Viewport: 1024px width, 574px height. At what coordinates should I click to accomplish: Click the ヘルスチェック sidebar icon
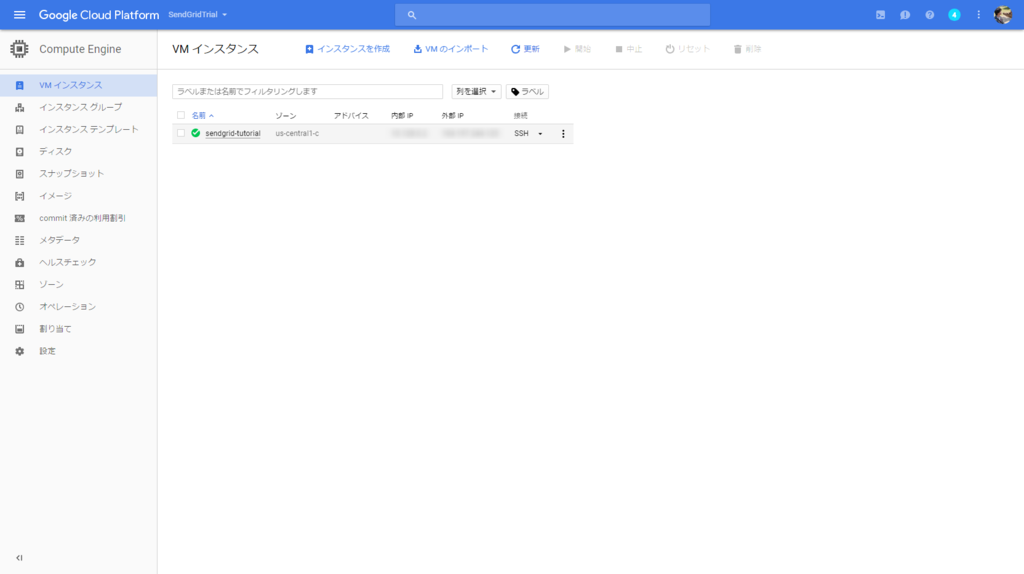20,263
